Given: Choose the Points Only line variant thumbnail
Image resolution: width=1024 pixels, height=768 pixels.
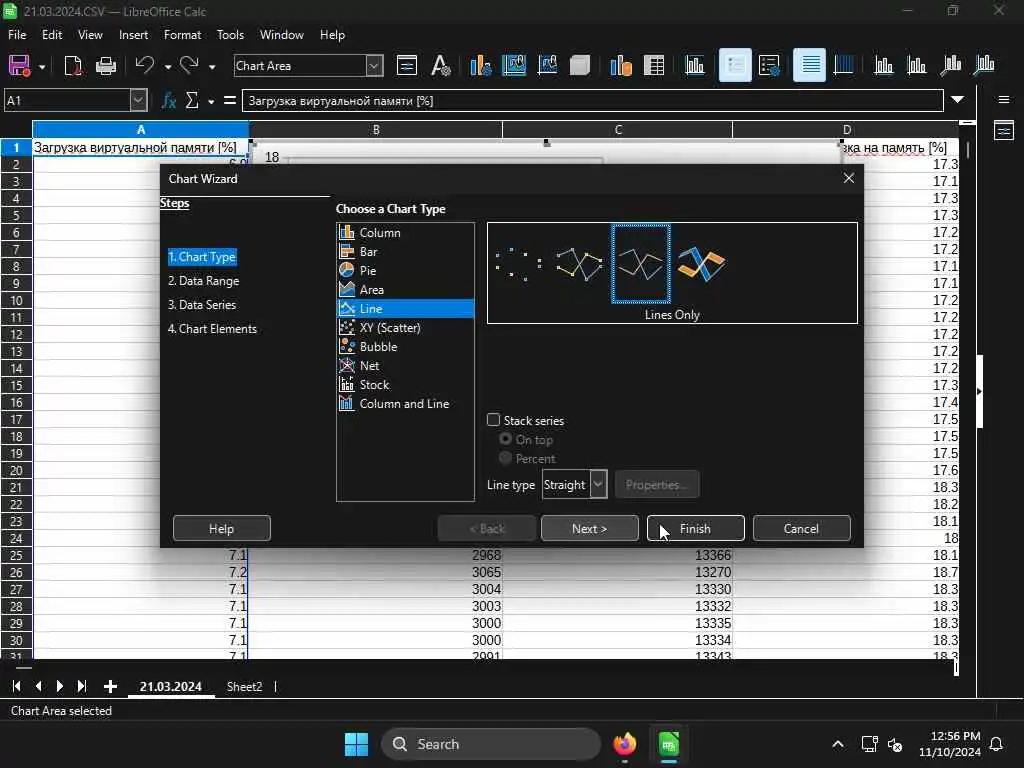Looking at the screenshot, I should point(519,264).
